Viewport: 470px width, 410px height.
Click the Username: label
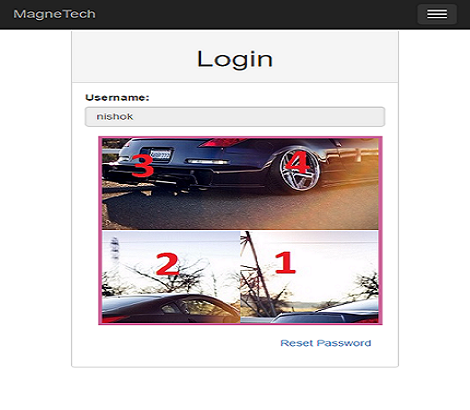coord(117,98)
